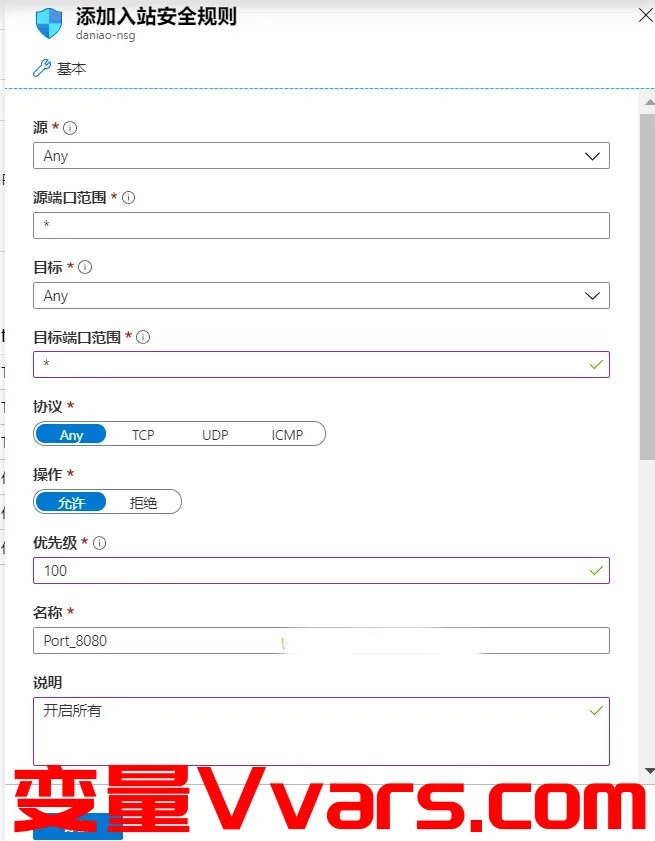Click the scroll down arrow on the panel scrollbar
The width and height of the screenshot is (655, 841).
[649, 771]
